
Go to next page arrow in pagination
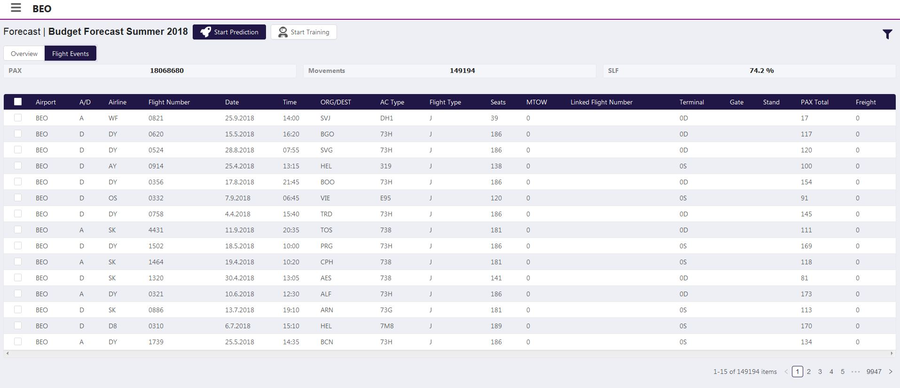pyautogui.click(x=890, y=371)
